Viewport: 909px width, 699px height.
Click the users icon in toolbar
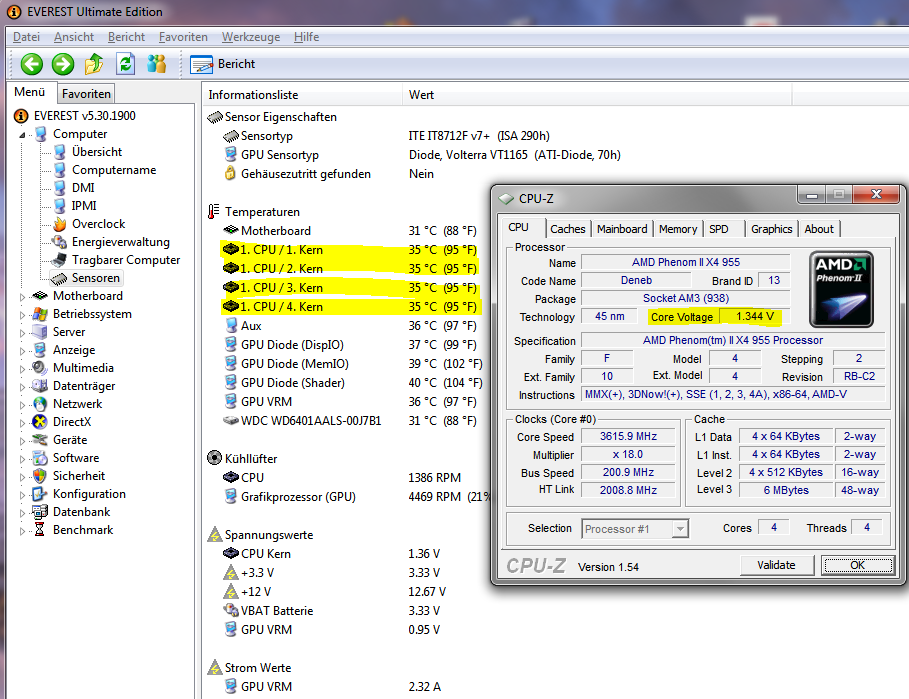(156, 64)
